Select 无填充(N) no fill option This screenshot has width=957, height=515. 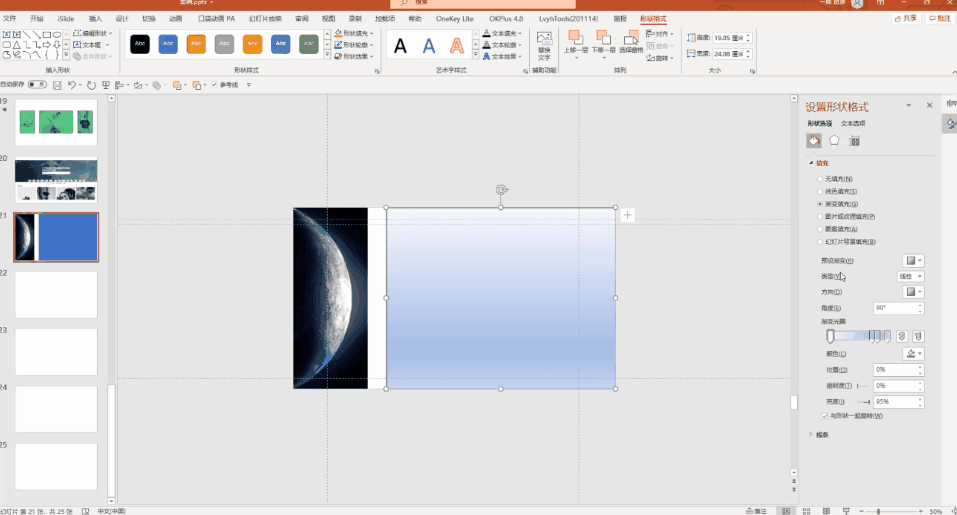click(x=820, y=179)
